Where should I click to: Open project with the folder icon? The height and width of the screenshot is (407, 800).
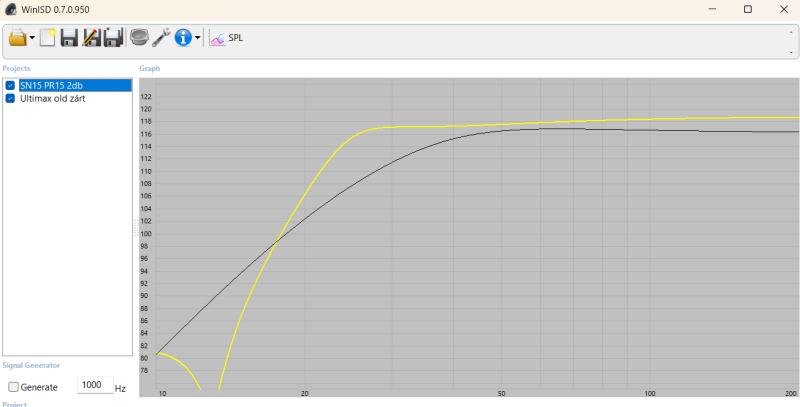pyautogui.click(x=18, y=38)
